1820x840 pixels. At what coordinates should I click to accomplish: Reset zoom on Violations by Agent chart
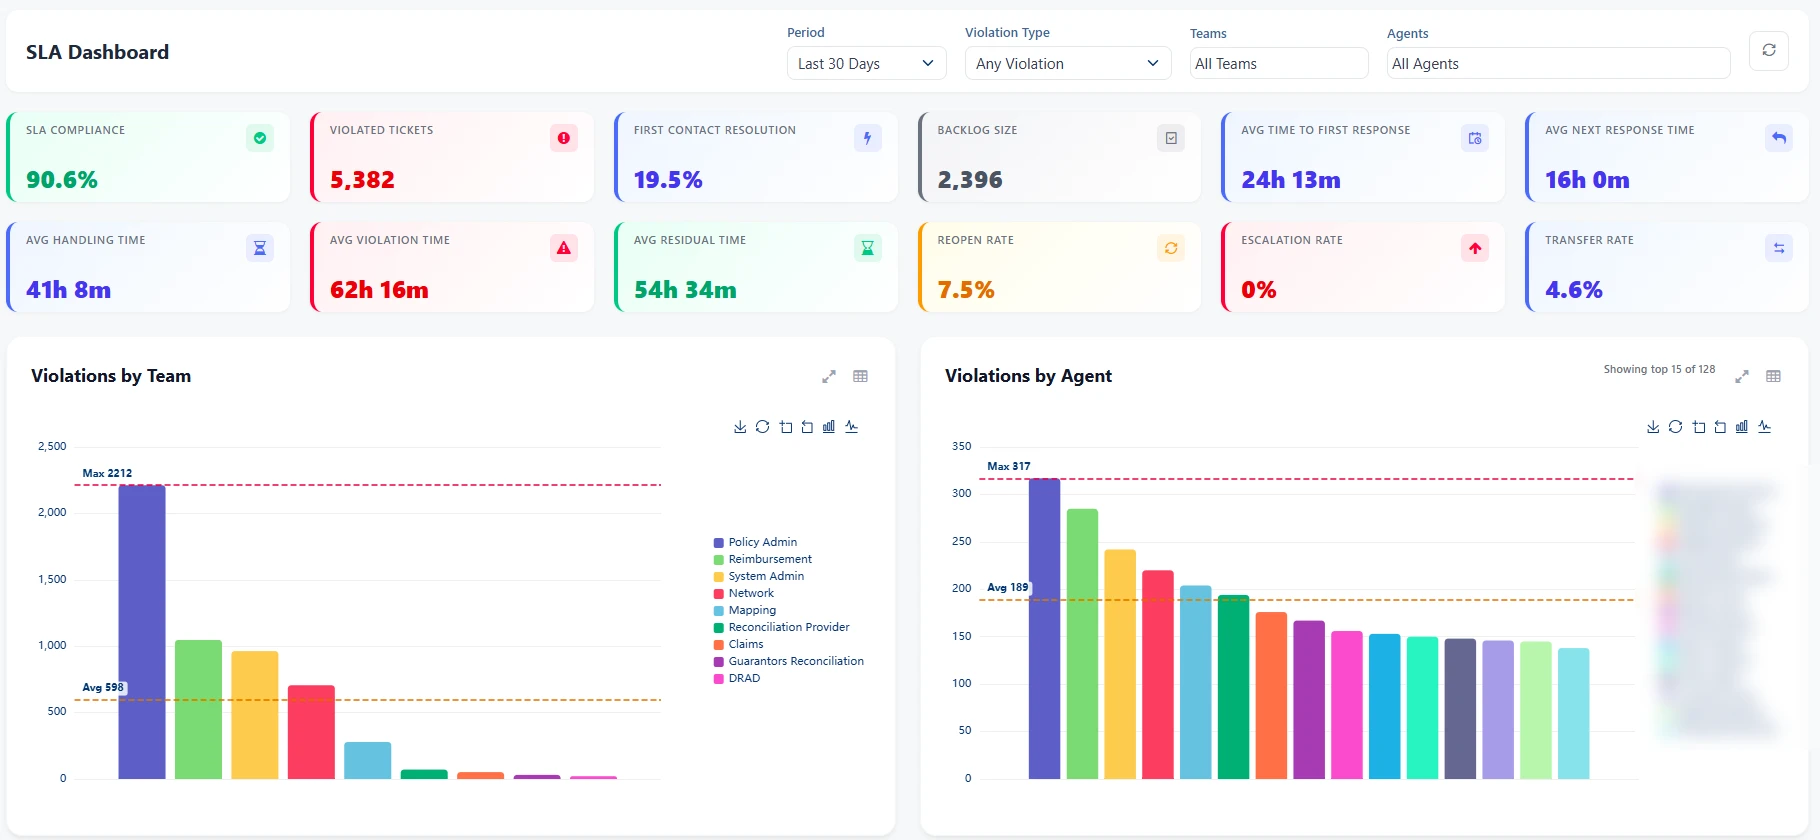[1720, 427]
